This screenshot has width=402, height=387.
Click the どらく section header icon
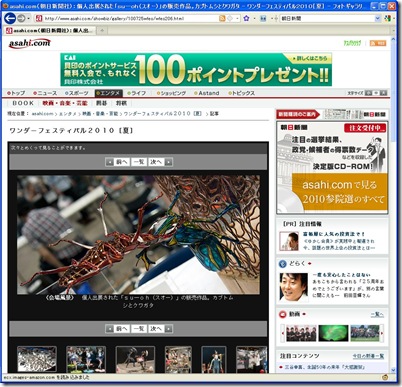point(283,264)
